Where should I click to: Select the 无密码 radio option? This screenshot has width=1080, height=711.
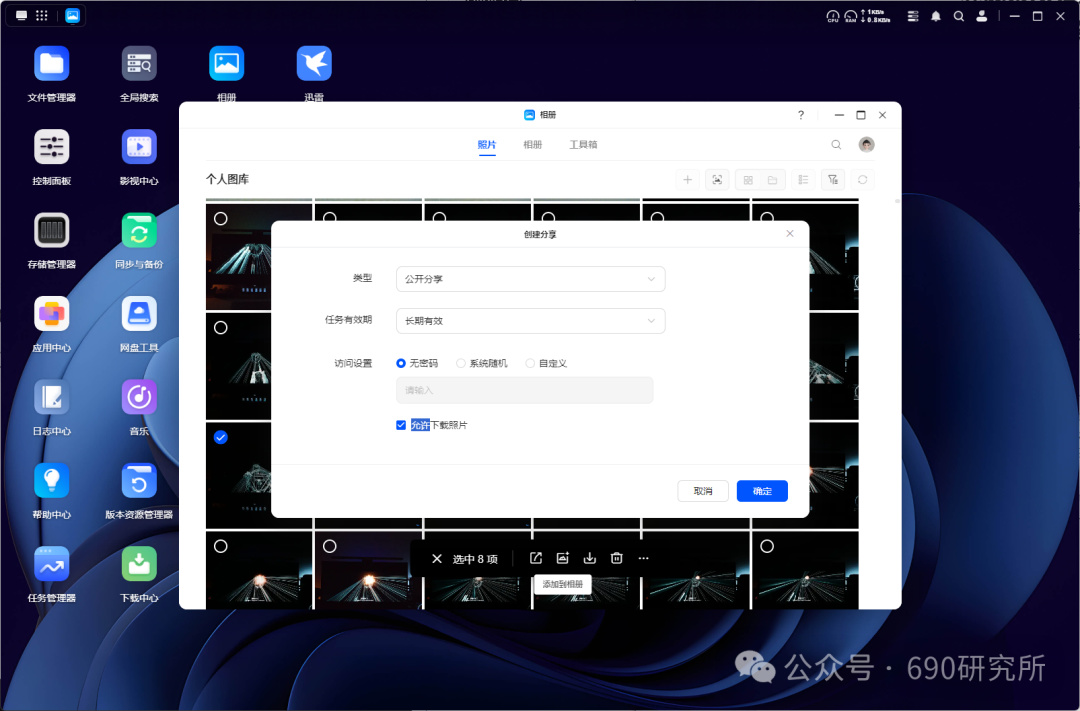[401, 363]
